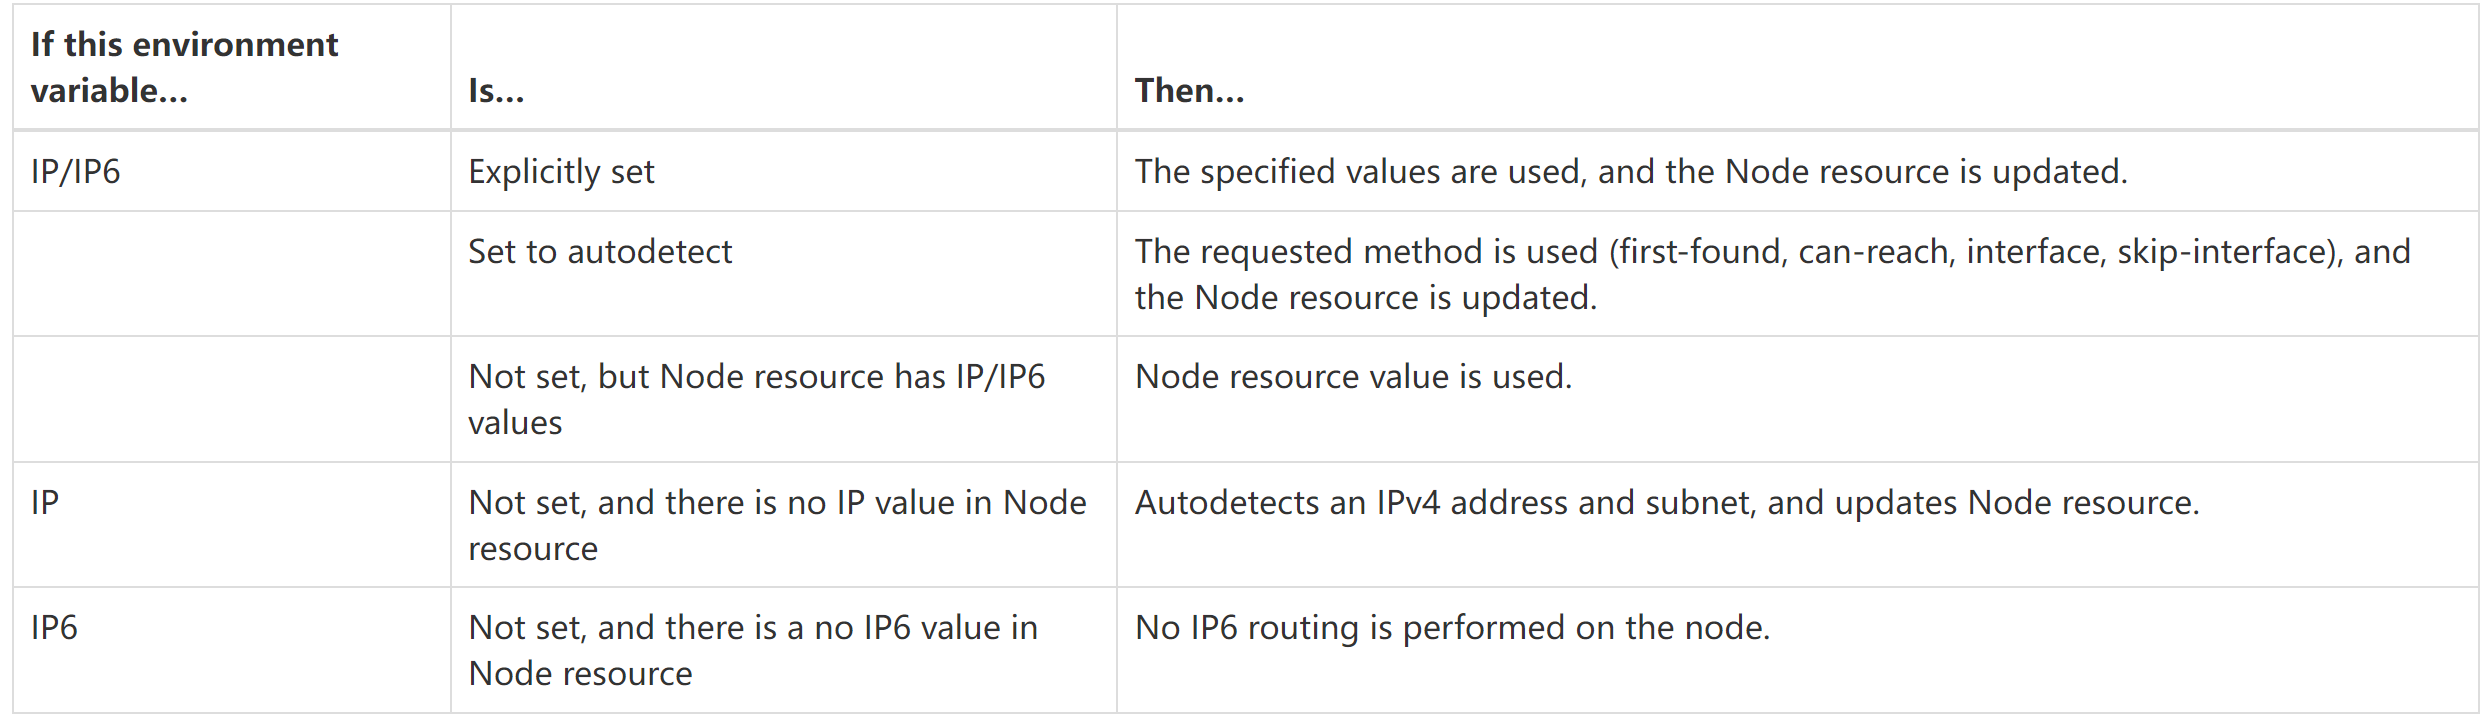Select the "Then..." column header
Screen dimensions: 2487x721
[x=1189, y=91]
